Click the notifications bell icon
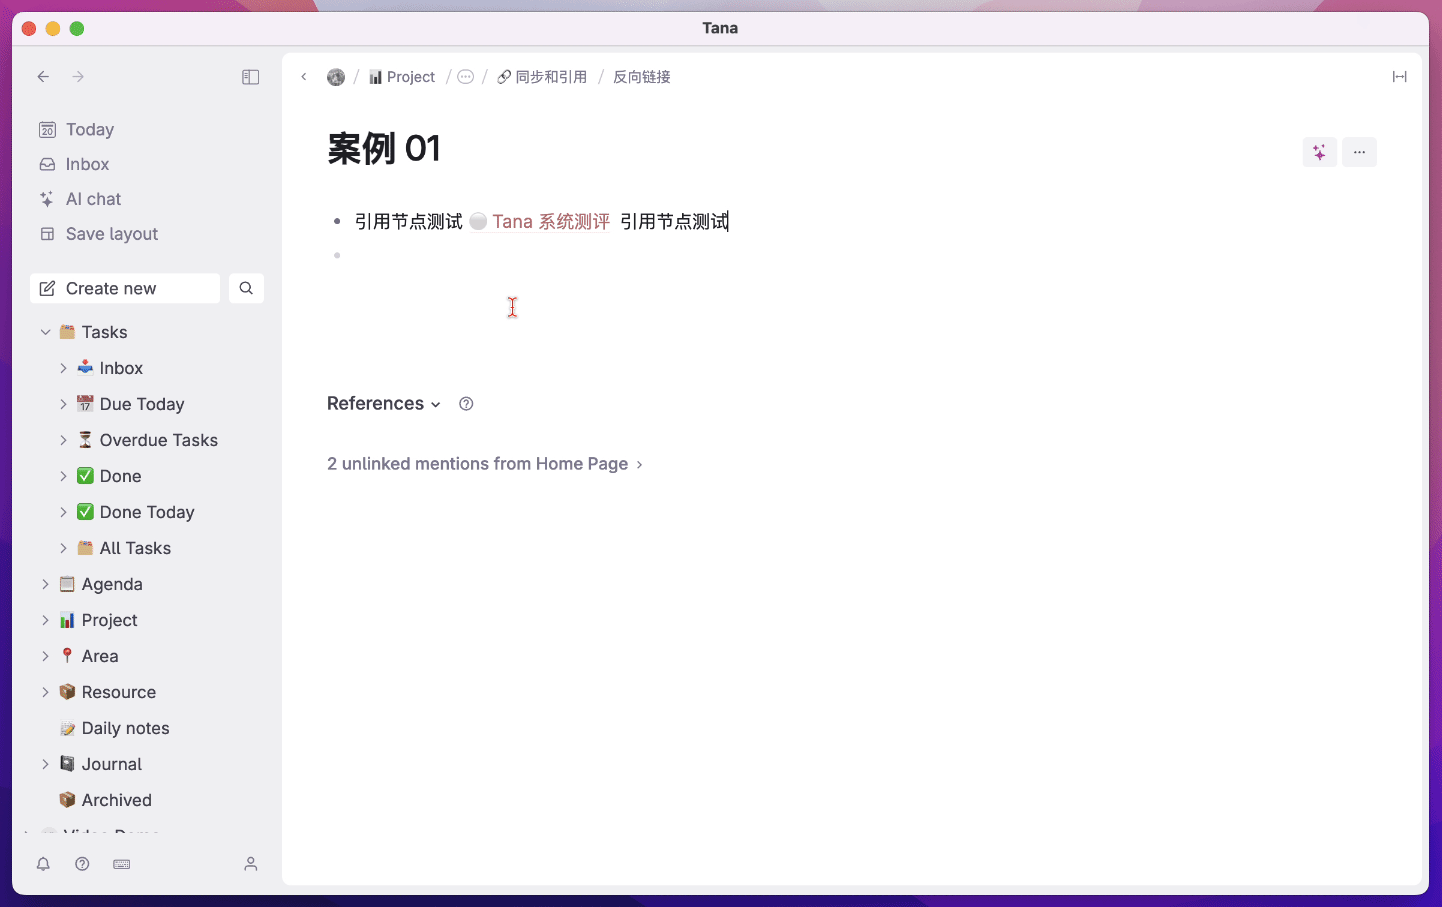 pyautogui.click(x=43, y=864)
